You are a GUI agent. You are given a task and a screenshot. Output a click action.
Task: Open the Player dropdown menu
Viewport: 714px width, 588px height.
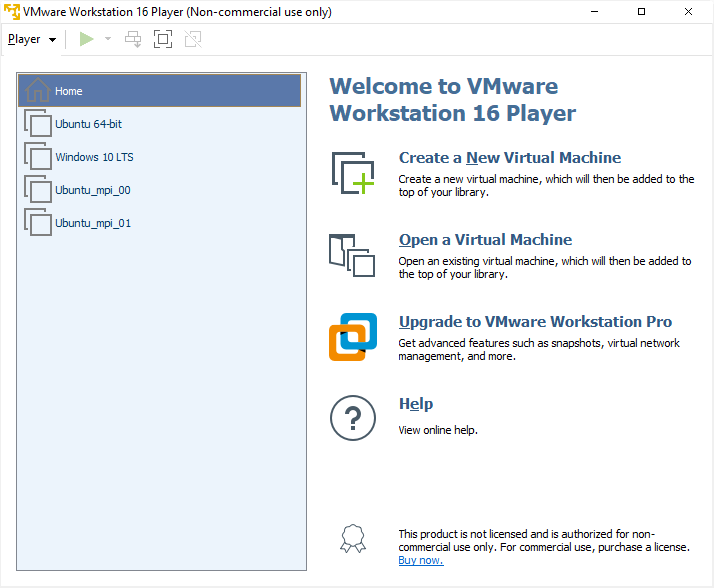(32, 40)
